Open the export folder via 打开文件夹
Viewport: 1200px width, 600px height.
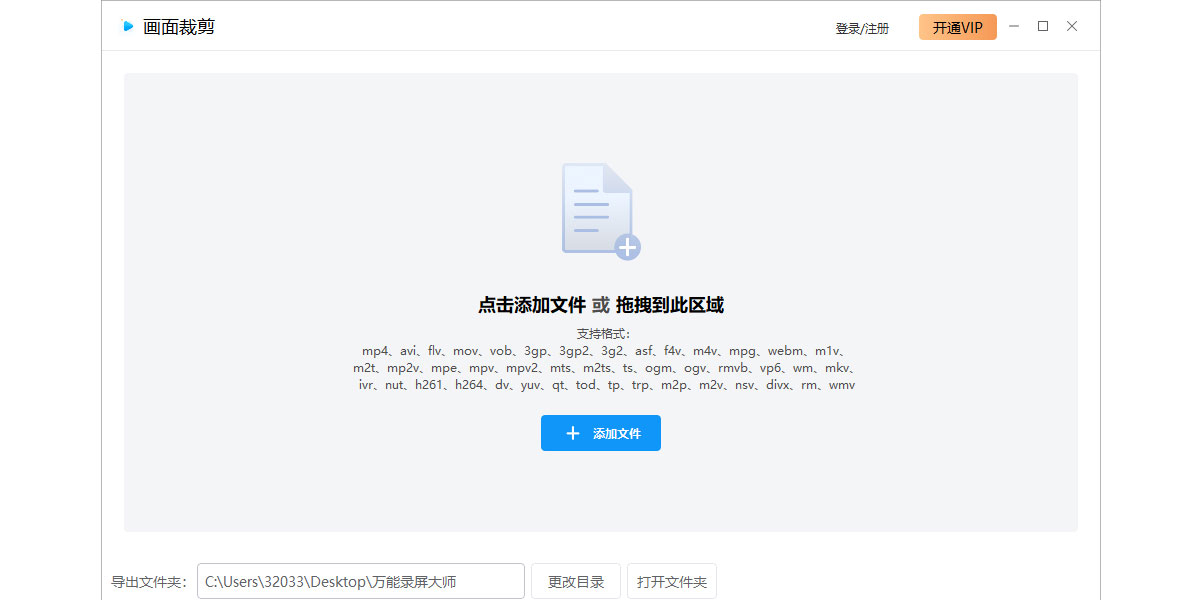pyautogui.click(x=672, y=581)
